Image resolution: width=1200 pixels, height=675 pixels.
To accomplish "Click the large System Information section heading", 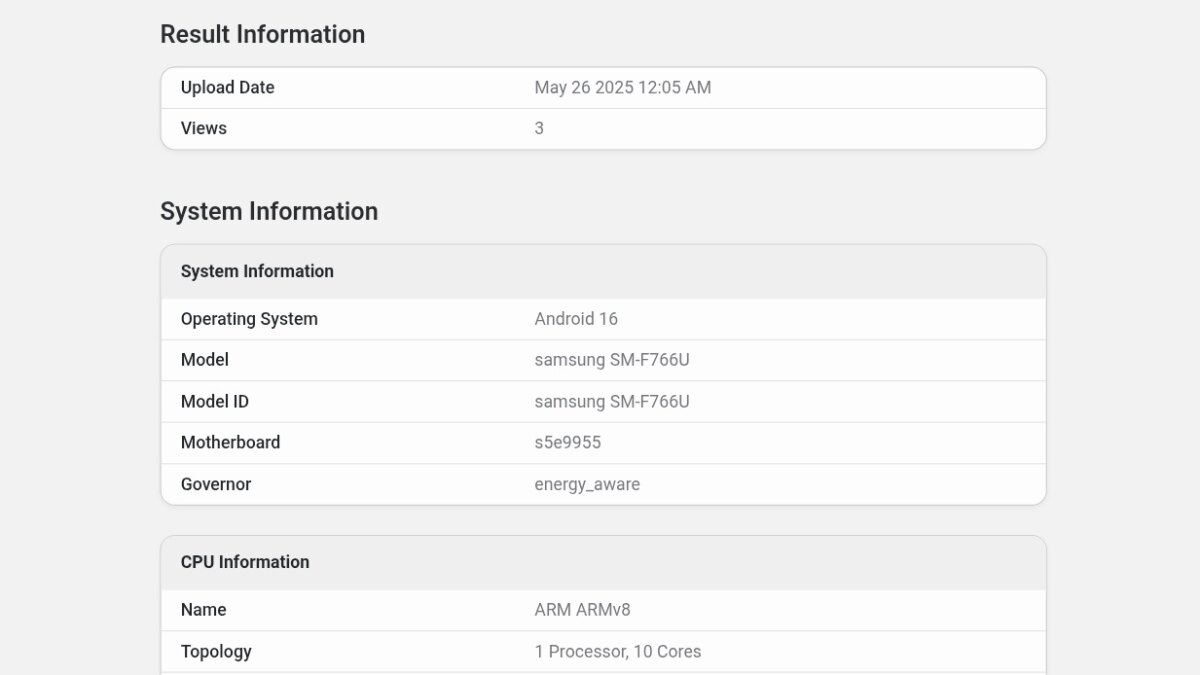I will pyautogui.click(x=268, y=211).
